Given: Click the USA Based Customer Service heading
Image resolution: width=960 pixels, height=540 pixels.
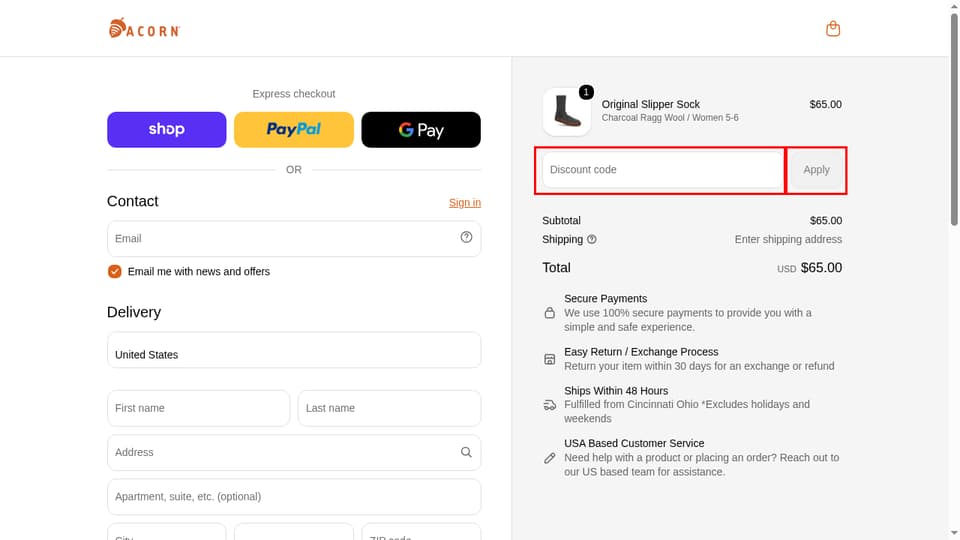Looking at the screenshot, I should 634,443.
